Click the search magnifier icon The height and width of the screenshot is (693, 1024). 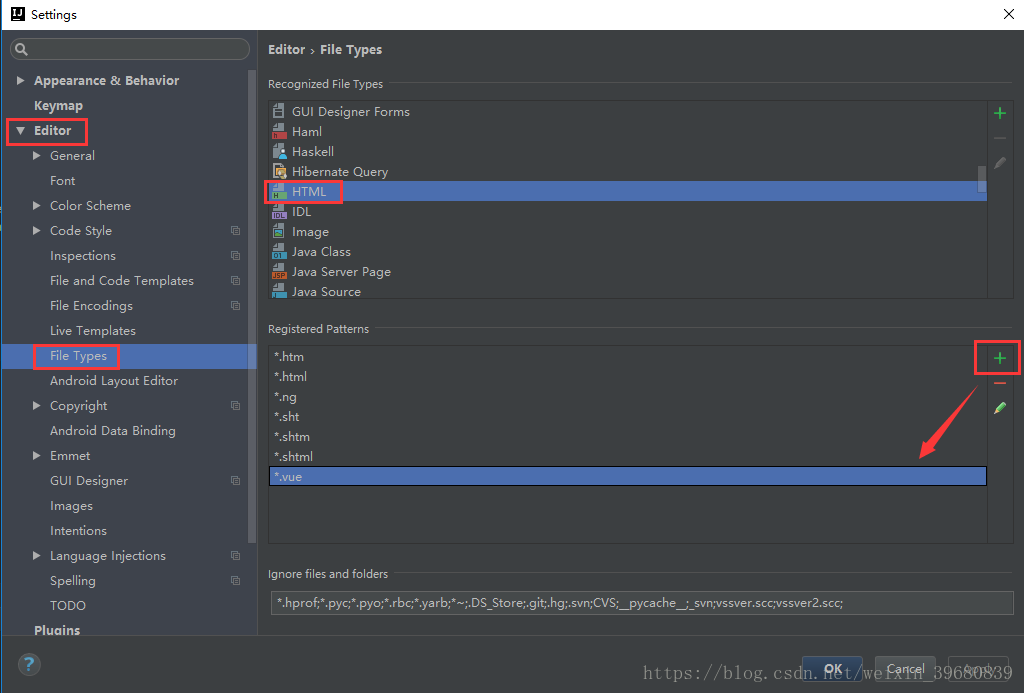pos(22,49)
